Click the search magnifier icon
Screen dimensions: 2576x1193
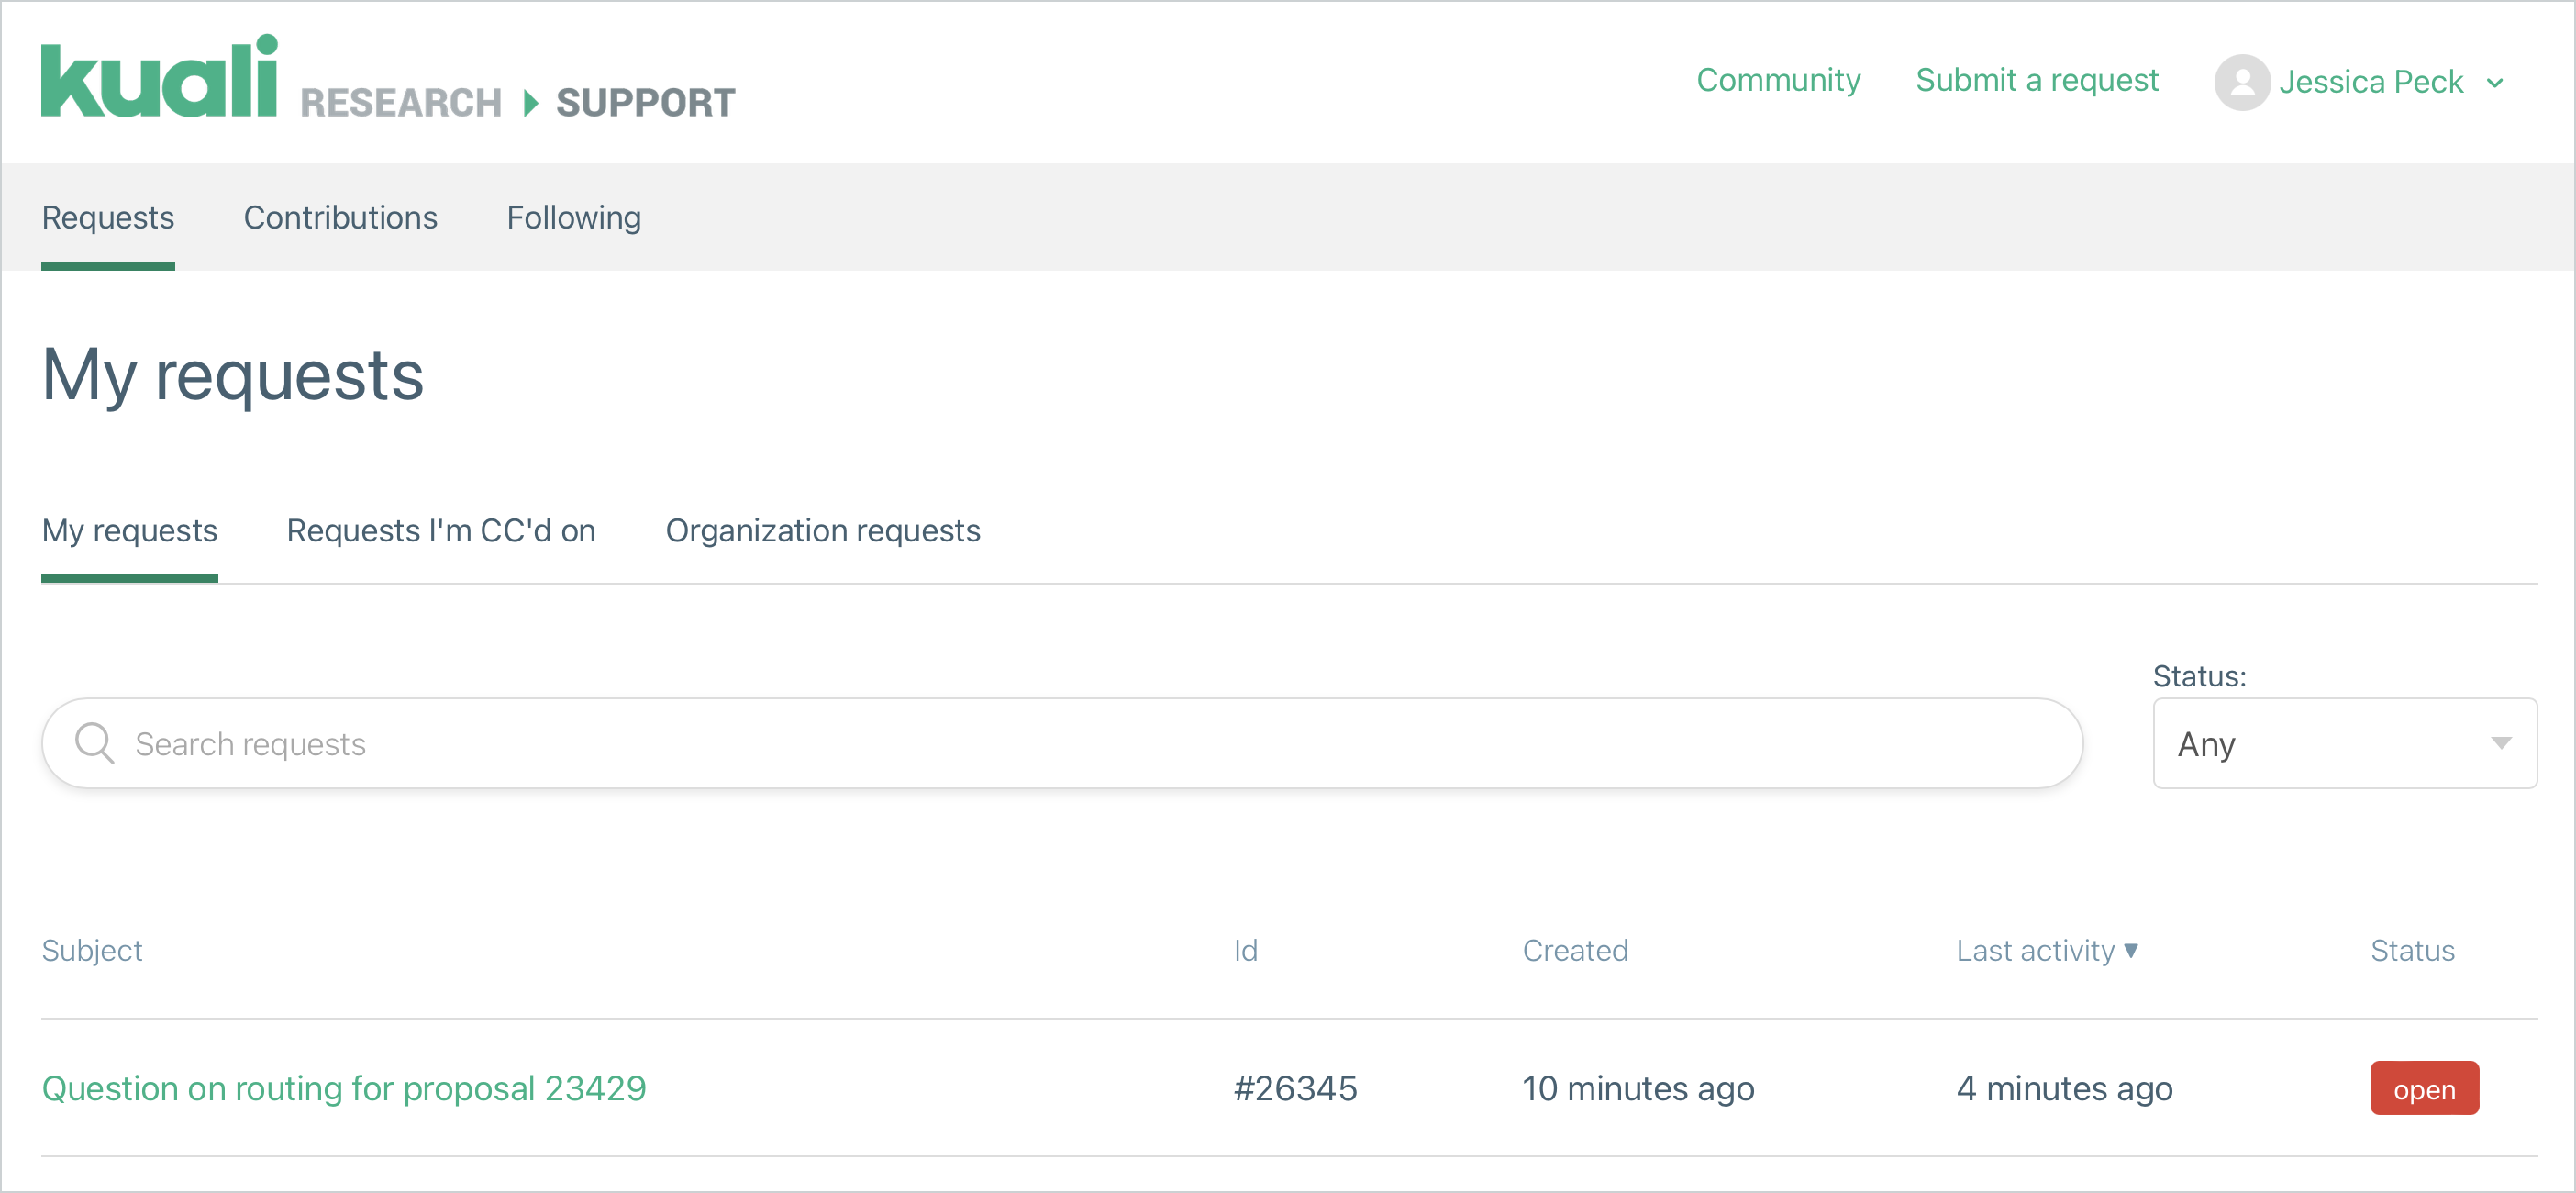pyautogui.click(x=95, y=743)
